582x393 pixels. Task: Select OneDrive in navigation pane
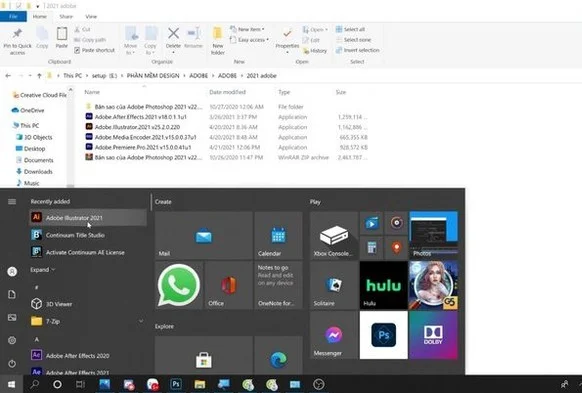click(x=32, y=110)
